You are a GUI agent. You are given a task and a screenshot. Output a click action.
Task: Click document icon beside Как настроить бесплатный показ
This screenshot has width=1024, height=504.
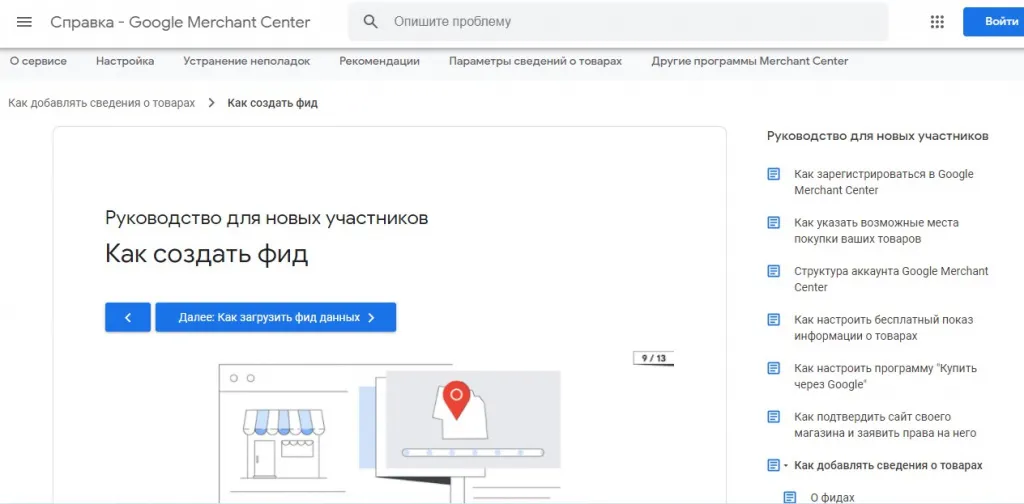tap(773, 320)
